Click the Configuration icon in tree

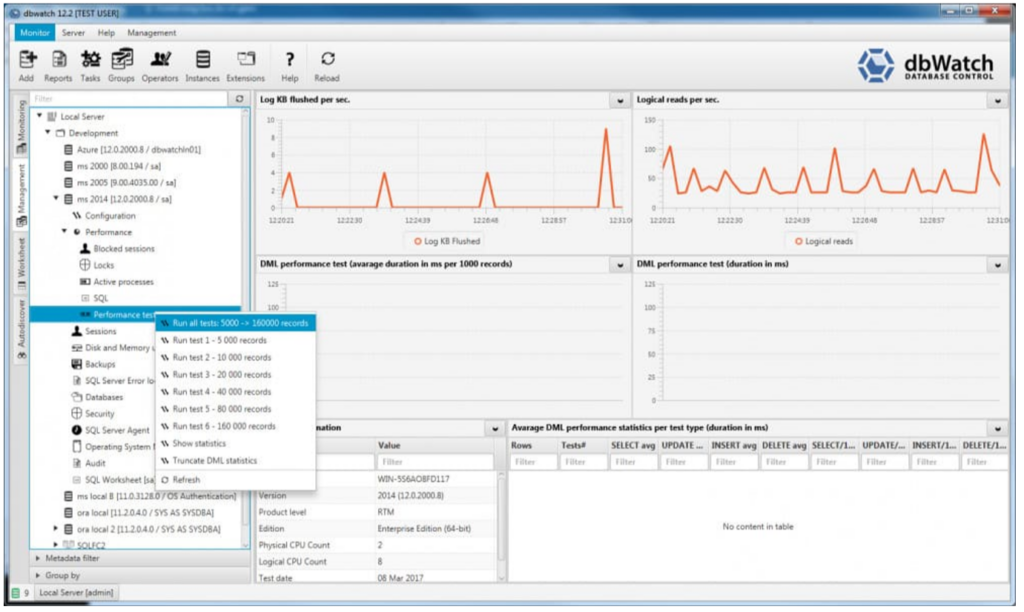click(76, 216)
